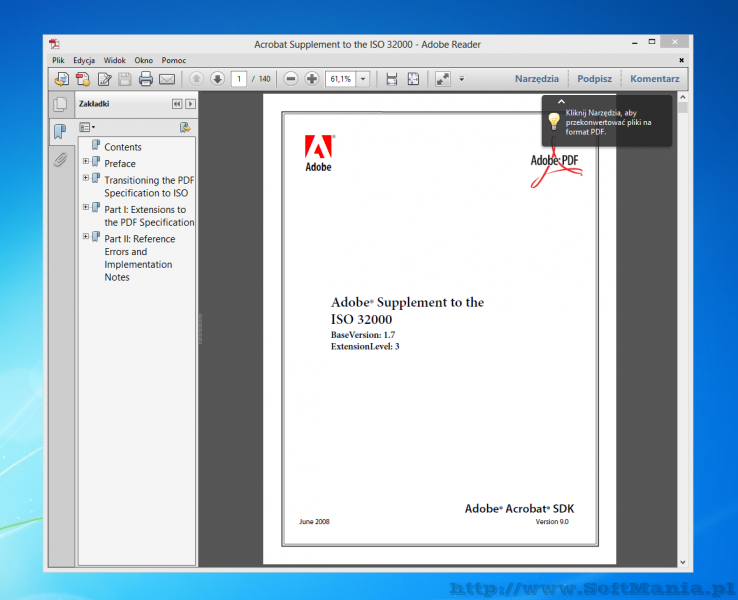The height and width of the screenshot is (600, 738).
Task: Toggle read mode expand icon
Action: pyautogui.click(x=443, y=79)
